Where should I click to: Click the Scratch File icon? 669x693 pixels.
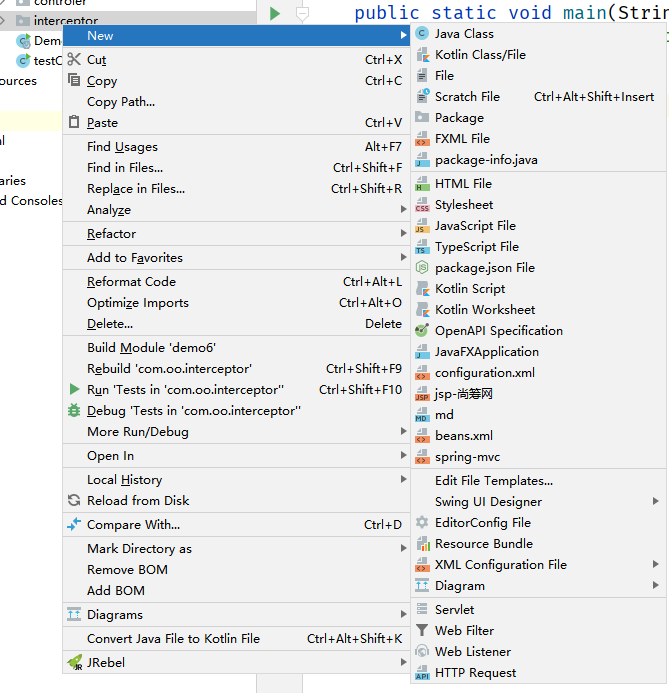(422, 97)
